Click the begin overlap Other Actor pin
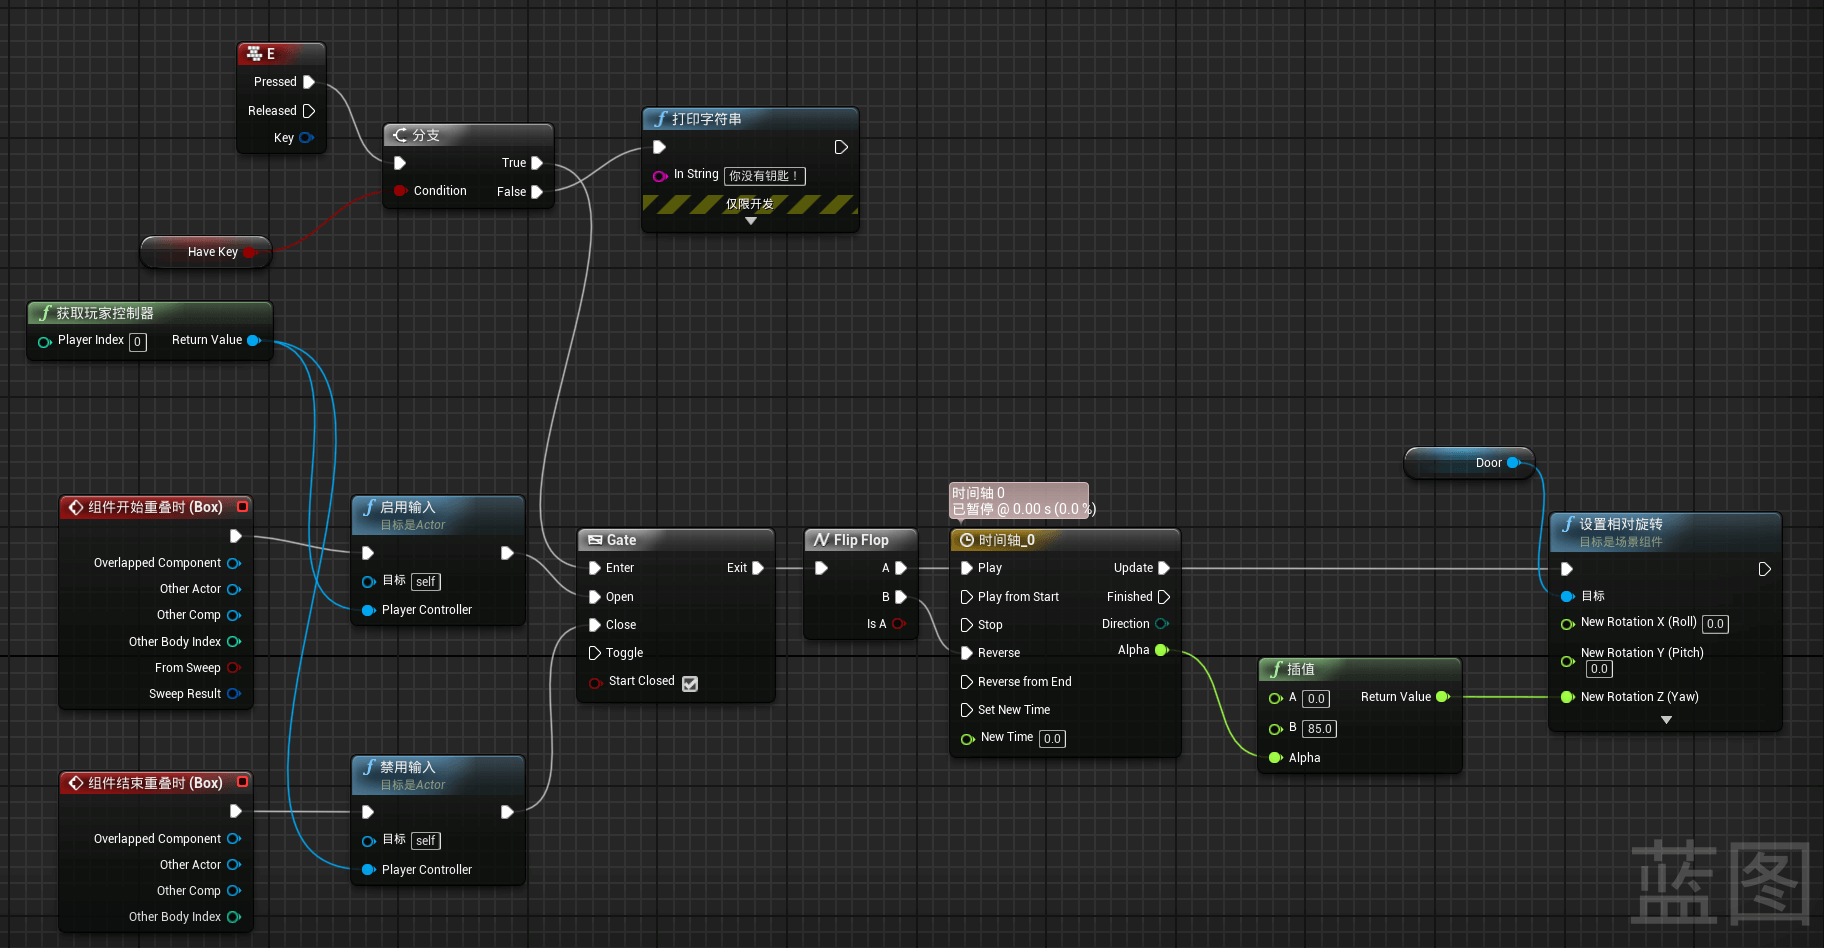 tap(234, 590)
